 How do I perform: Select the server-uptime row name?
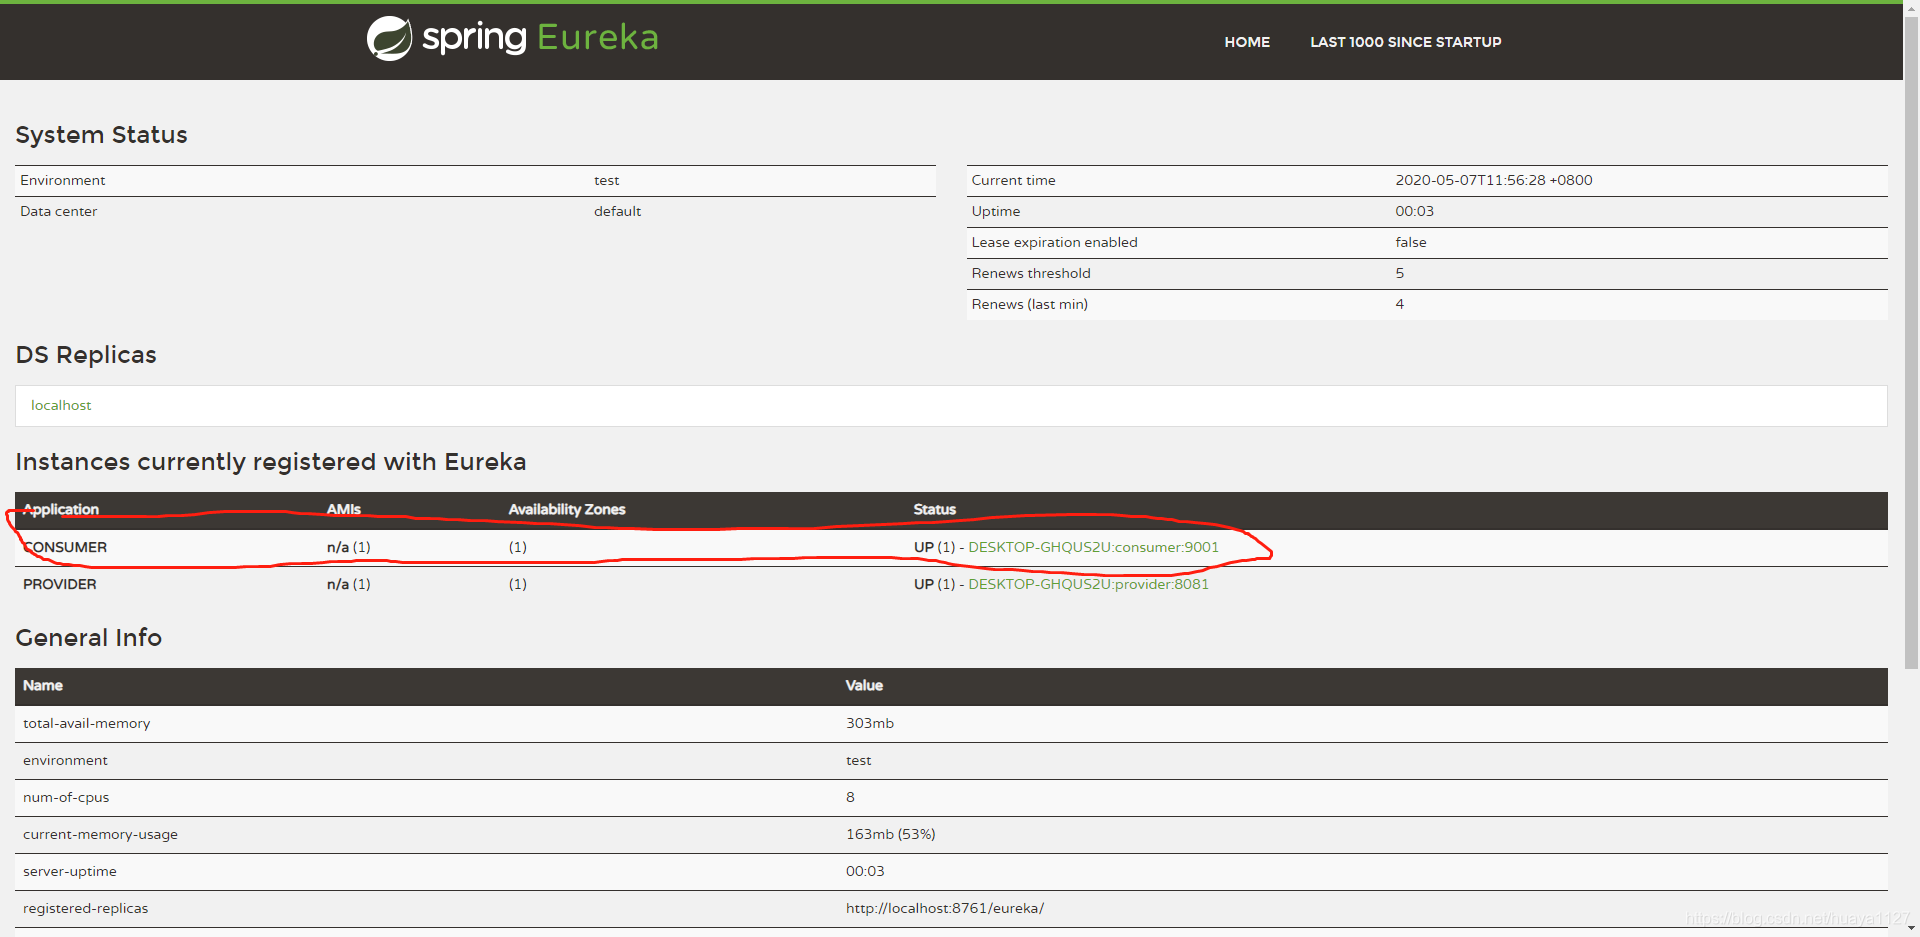(x=70, y=871)
